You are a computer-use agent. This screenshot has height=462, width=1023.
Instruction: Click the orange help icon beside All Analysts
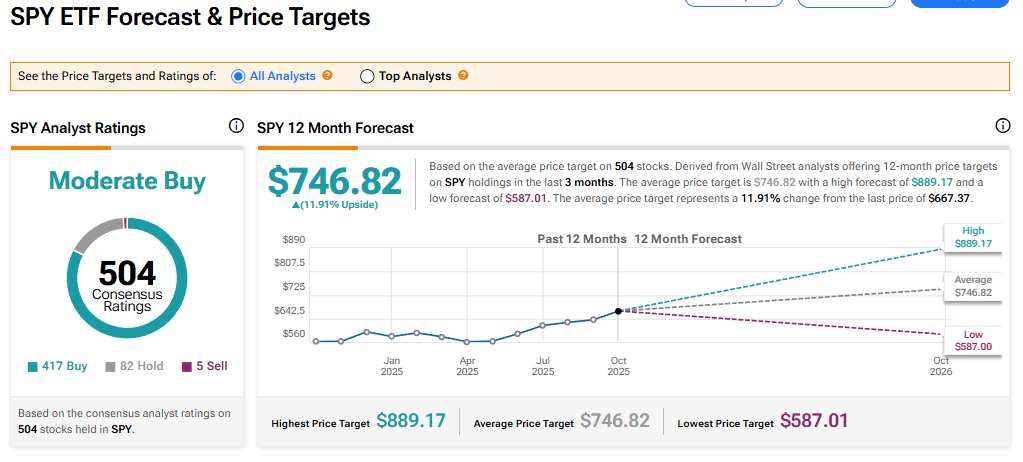pyautogui.click(x=327, y=76)
